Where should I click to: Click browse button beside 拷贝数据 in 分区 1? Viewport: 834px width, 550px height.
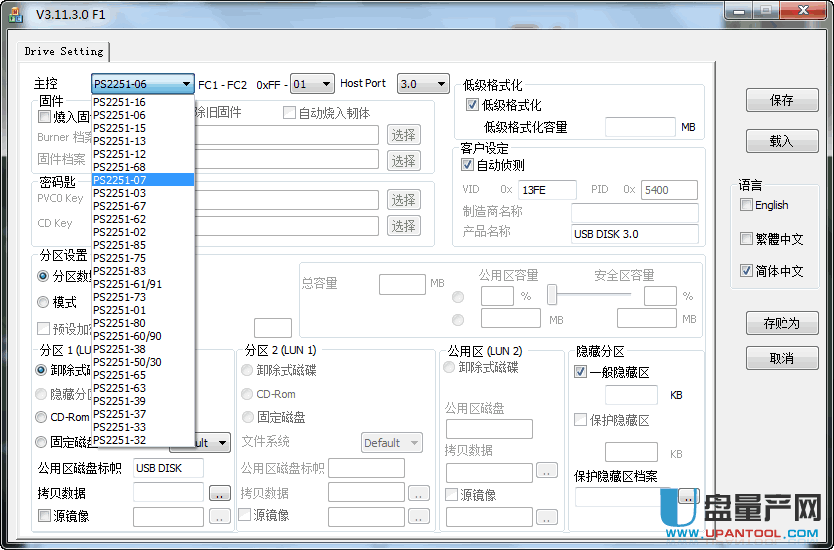(220, 492)
